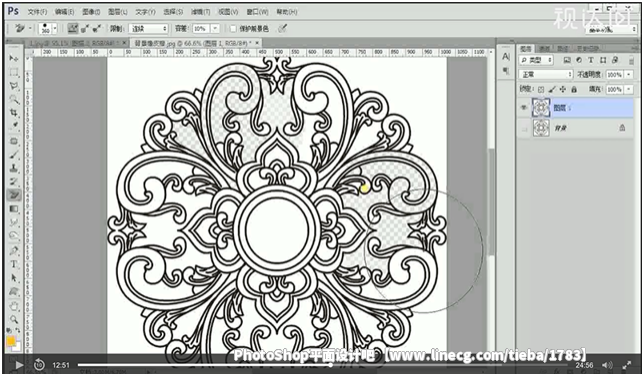This screenshot has height=374, width=642.
Task: Select the Background Eraser tool in toolbox
Action: [14, 195]
